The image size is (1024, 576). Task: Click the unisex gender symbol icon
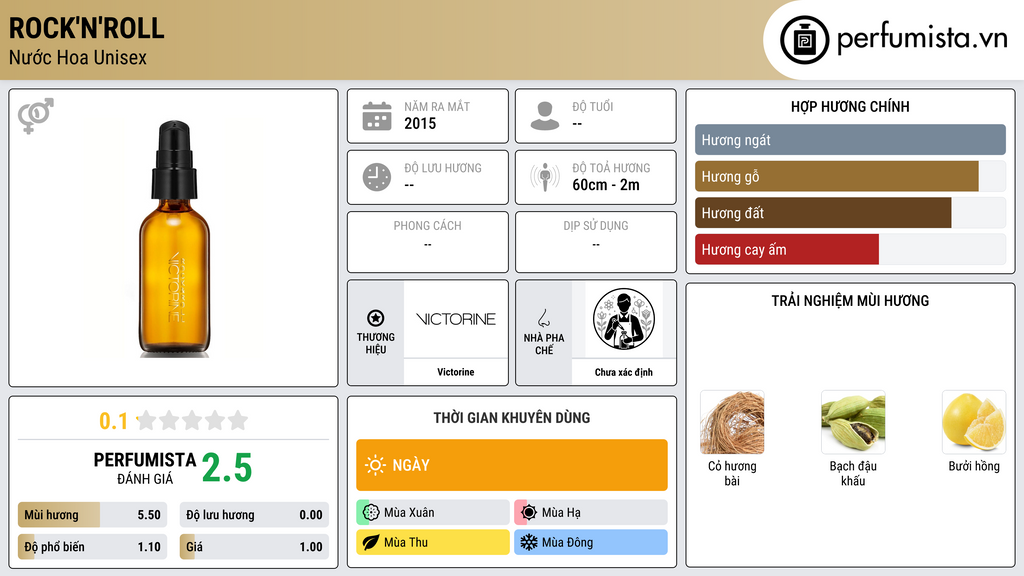coord(36,116)
